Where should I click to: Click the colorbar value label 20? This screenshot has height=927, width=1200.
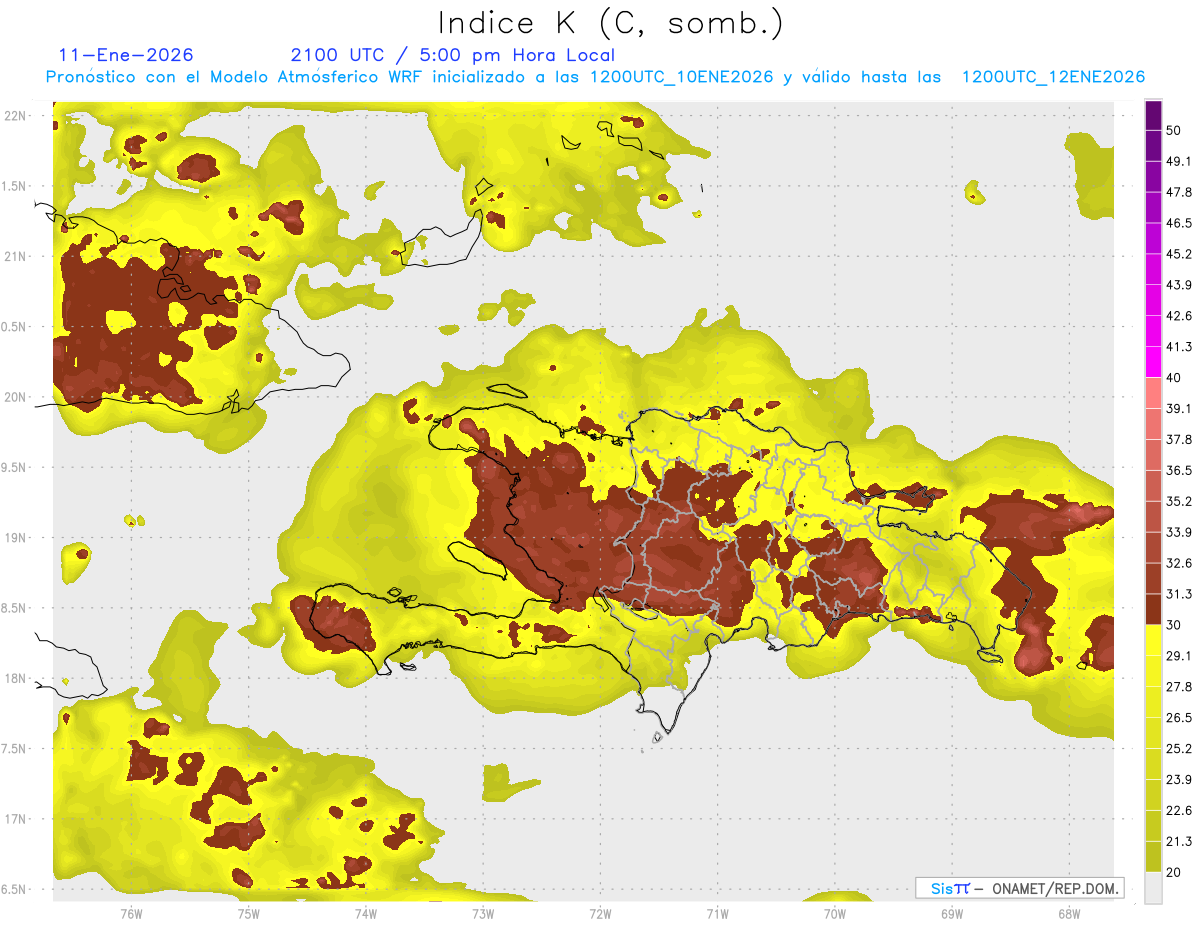(x=1174, y=871)
